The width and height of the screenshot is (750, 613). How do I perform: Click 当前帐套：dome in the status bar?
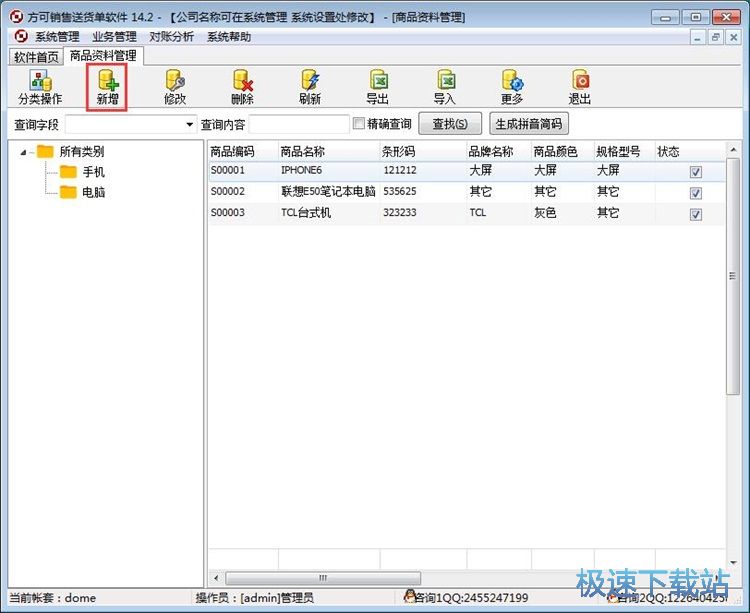(53, 598)
